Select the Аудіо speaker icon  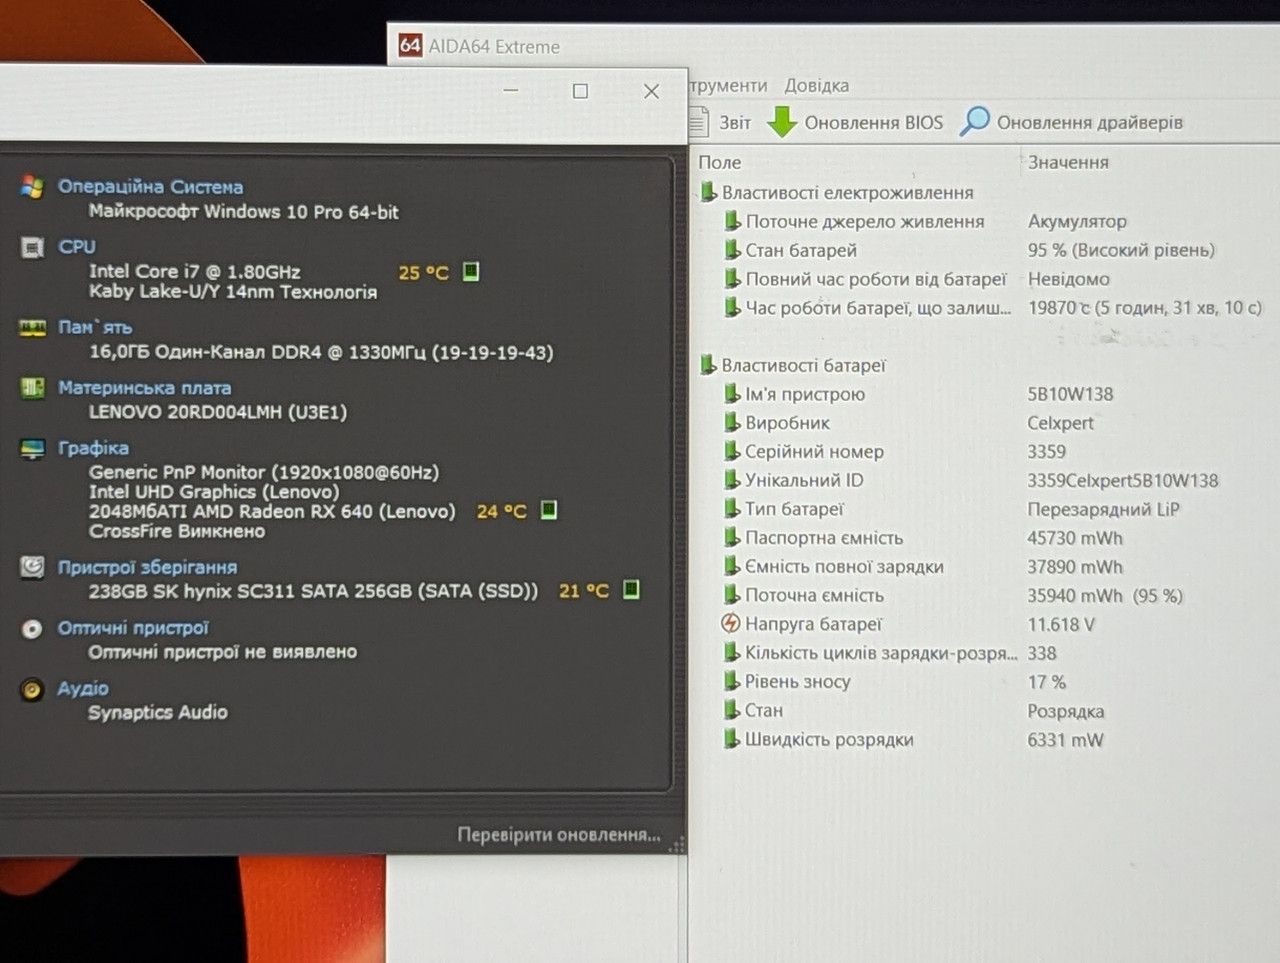tap(32, 689)
